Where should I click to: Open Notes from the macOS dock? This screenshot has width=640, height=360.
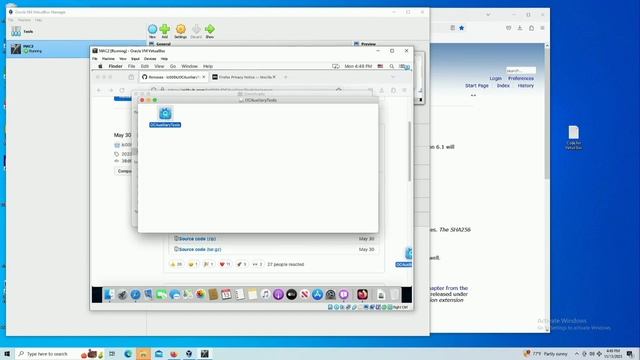coord(252,294)
